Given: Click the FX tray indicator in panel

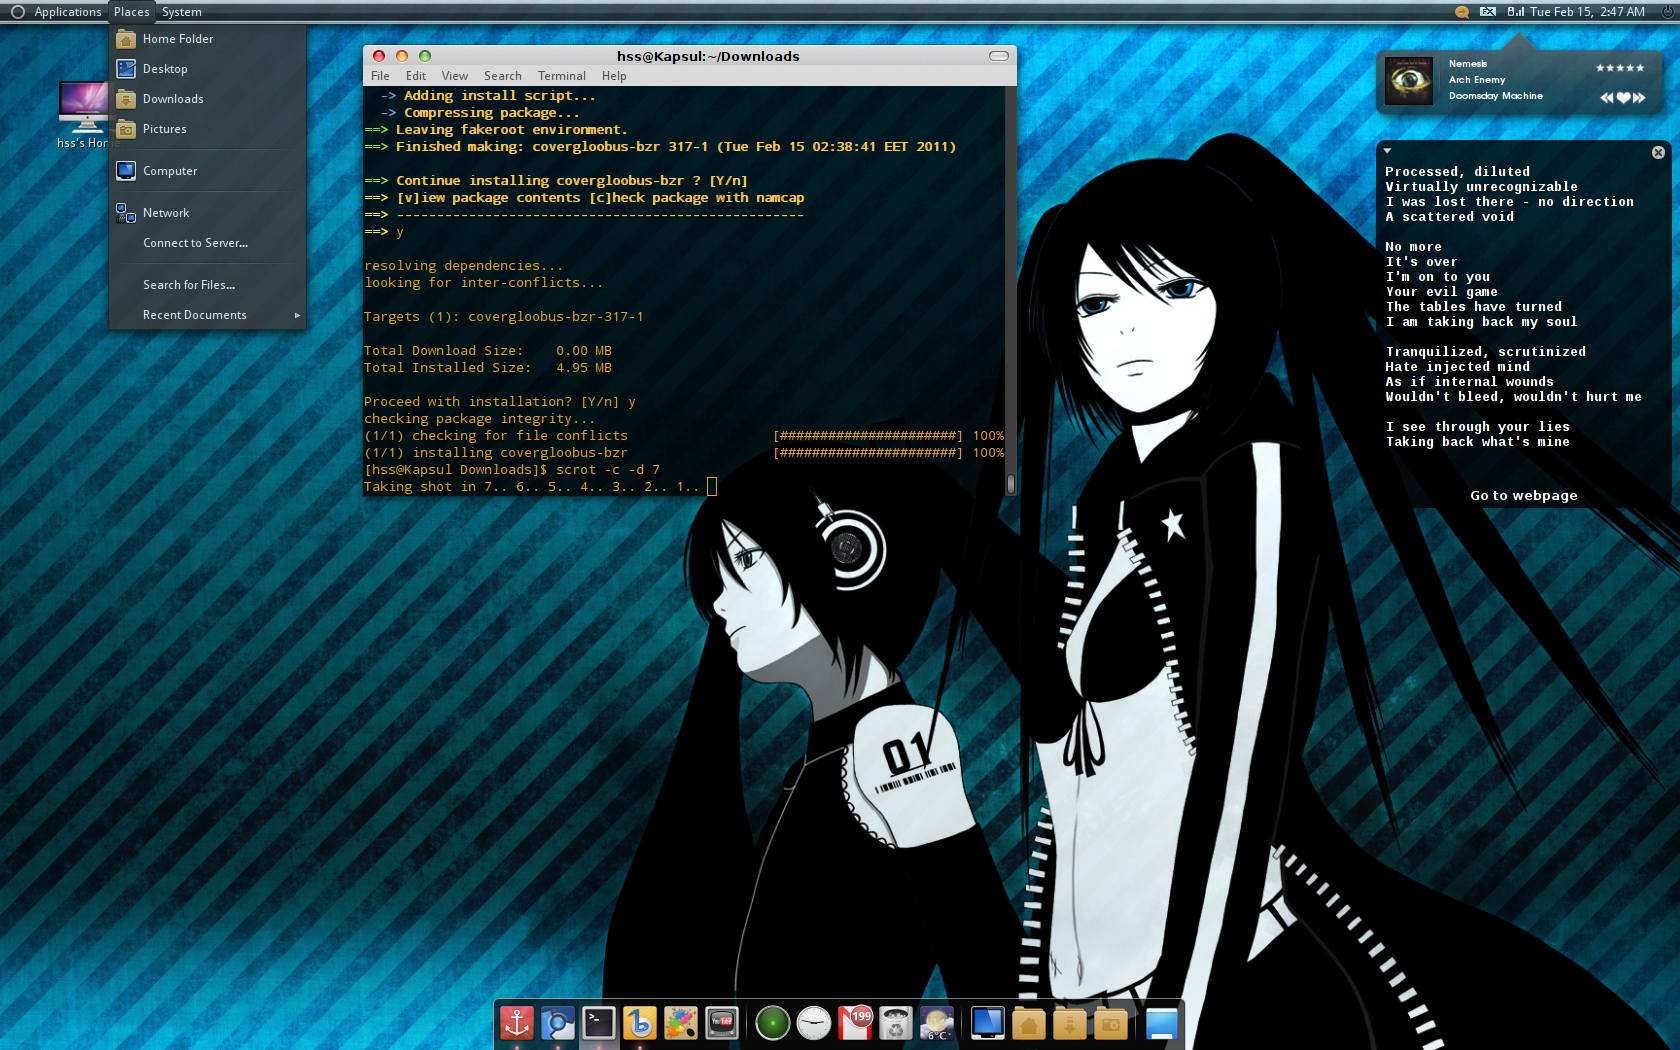Looking at the screenshot, I should pyautogui.click(x=1488, y=12).
